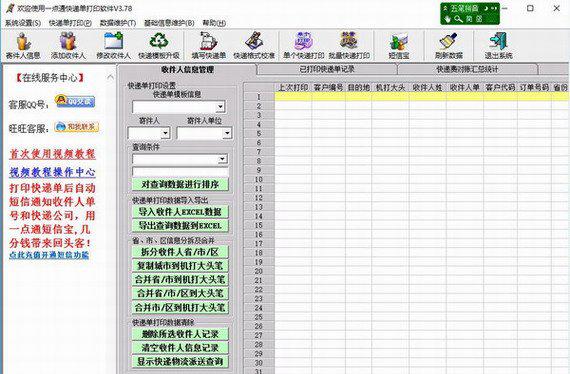This screenshot has width=570, height=374.
Task: Click the 复制城市到机打大头笔 button
Action: 180,266
